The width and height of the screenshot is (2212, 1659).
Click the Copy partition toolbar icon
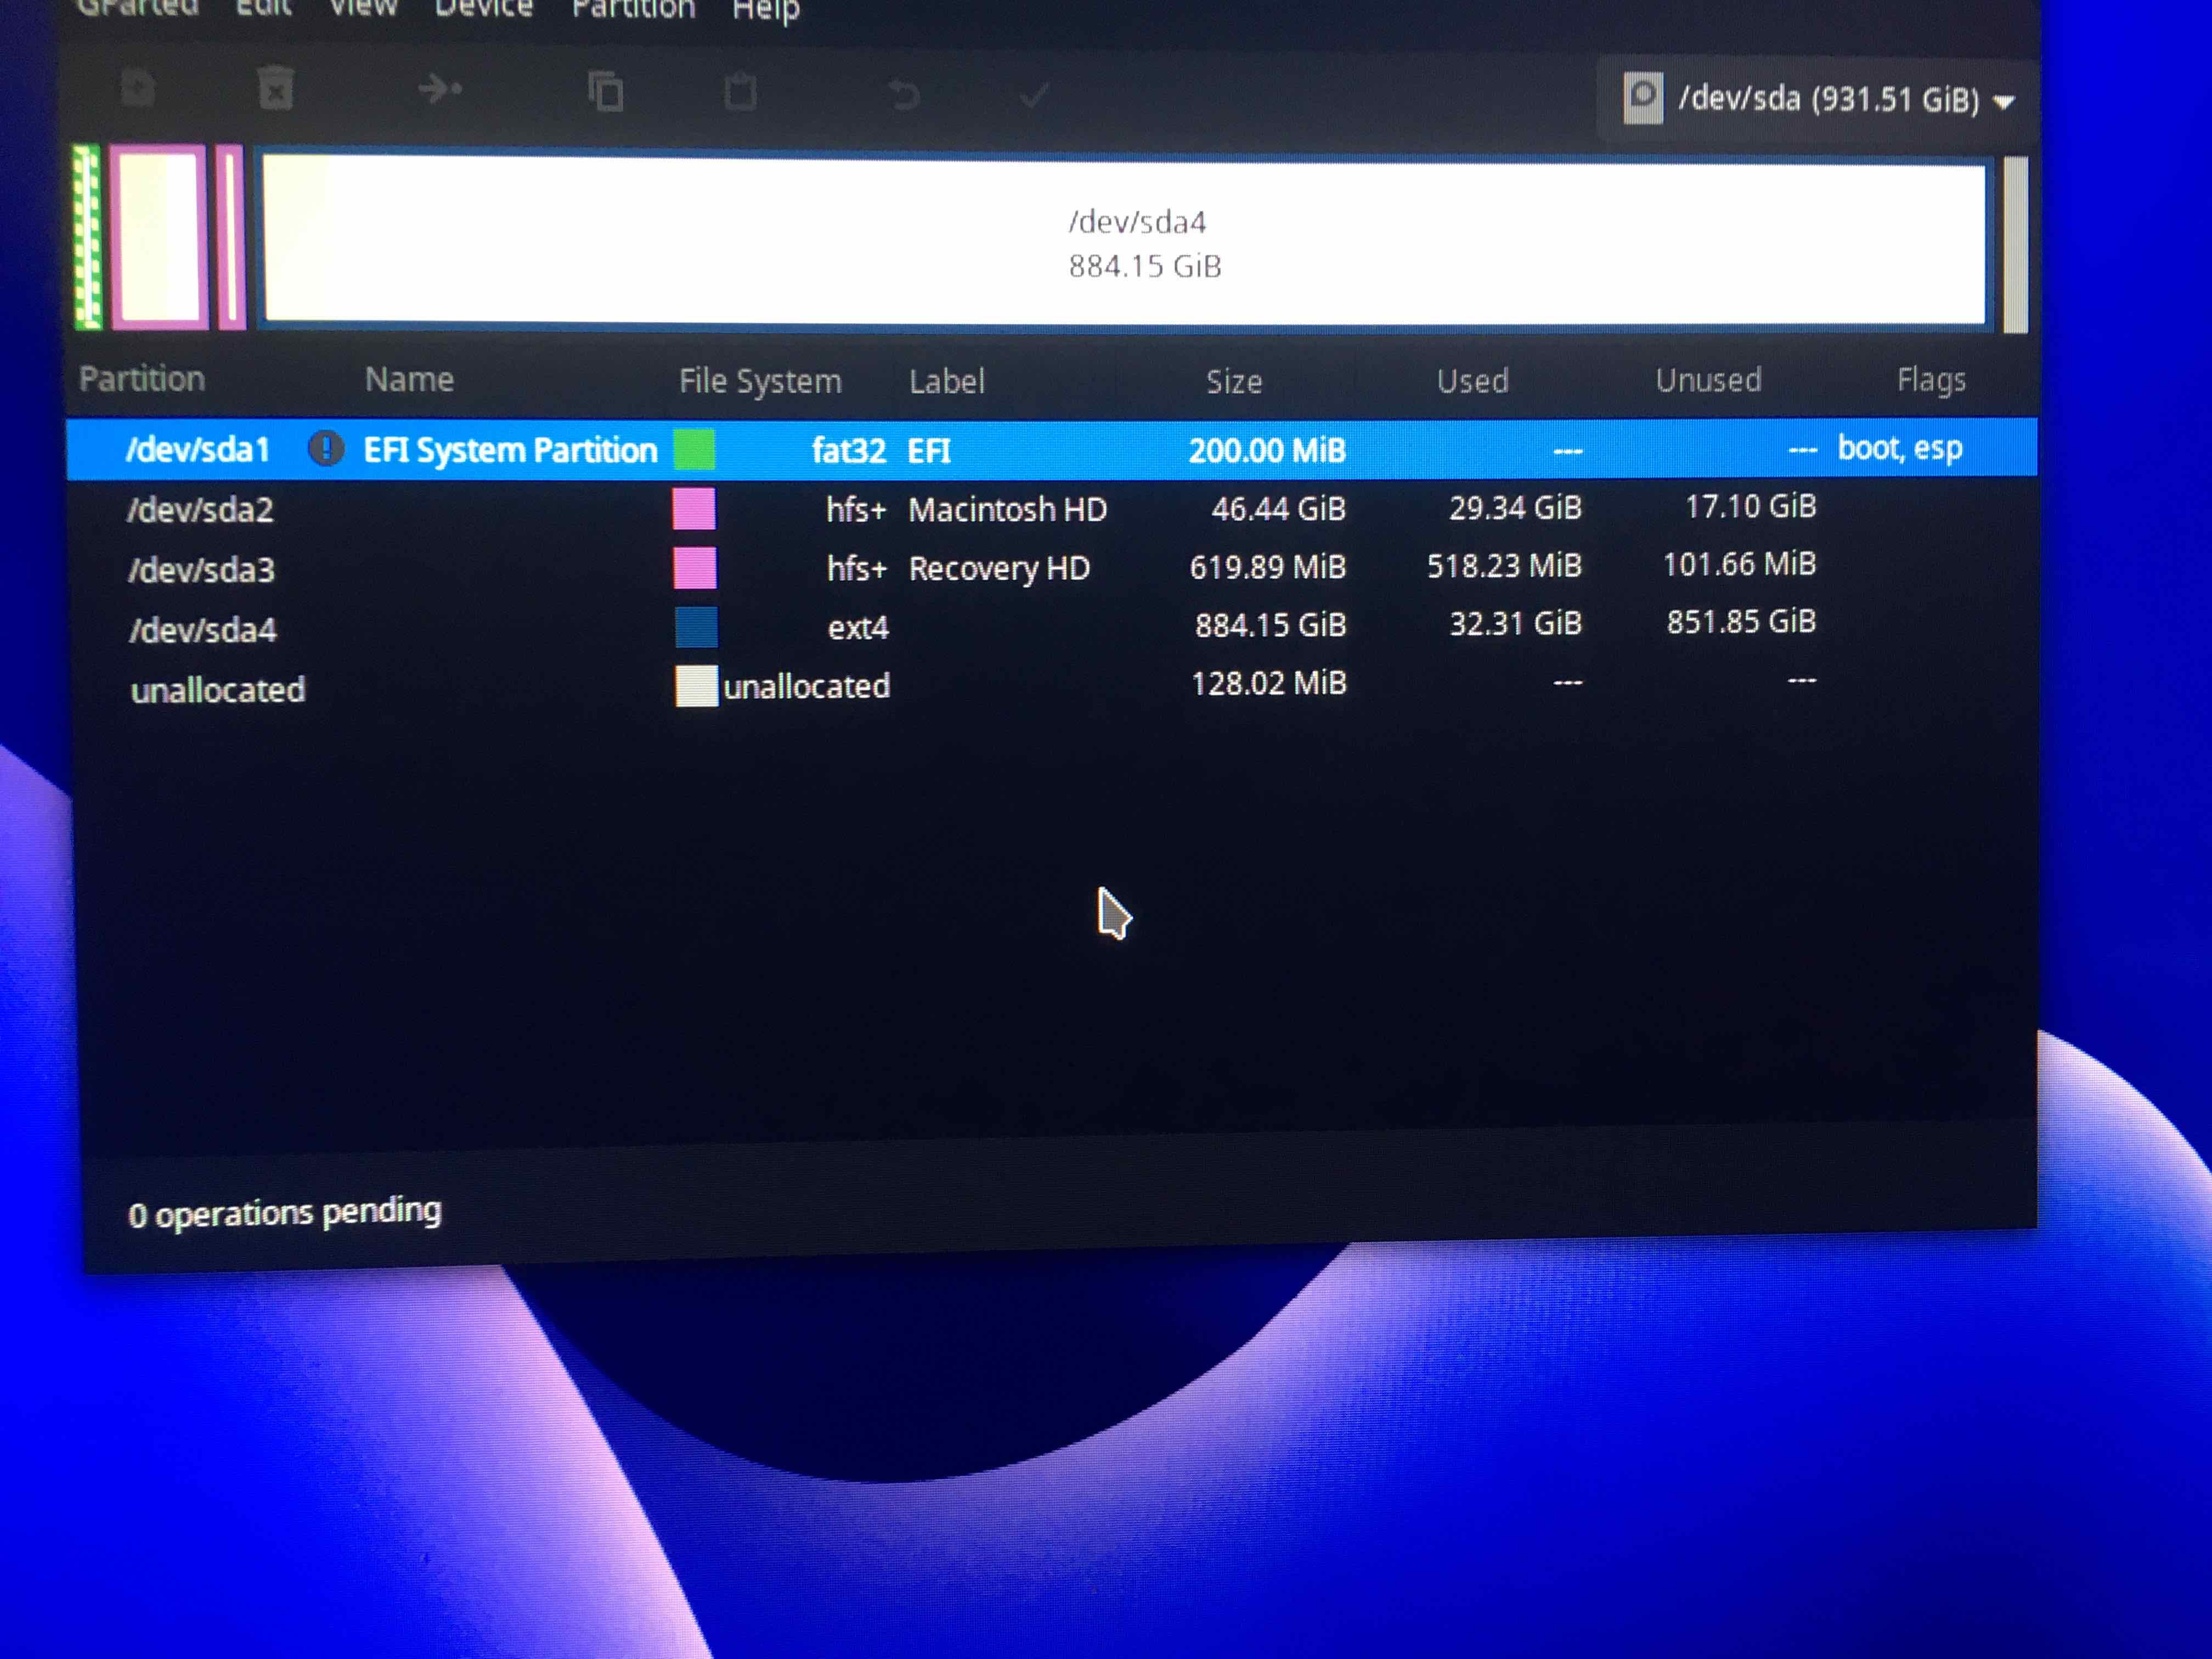(x=606, y=93)
